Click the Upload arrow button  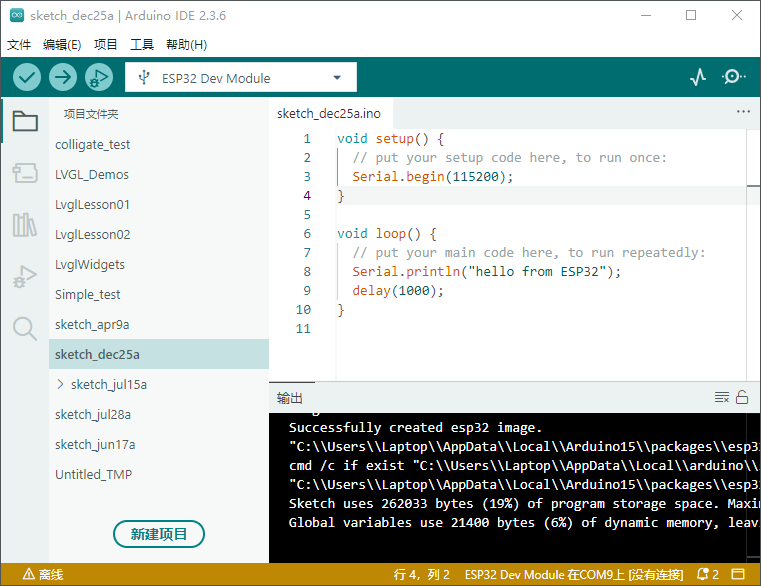click(x=63, y=77)
